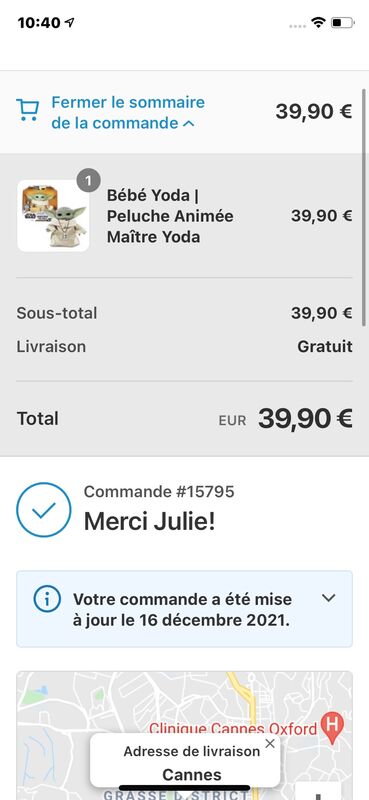This screenshot has height=800, width=369.
Task: Select the Commande #15795 order number
Action: click(x=159, y=491)
